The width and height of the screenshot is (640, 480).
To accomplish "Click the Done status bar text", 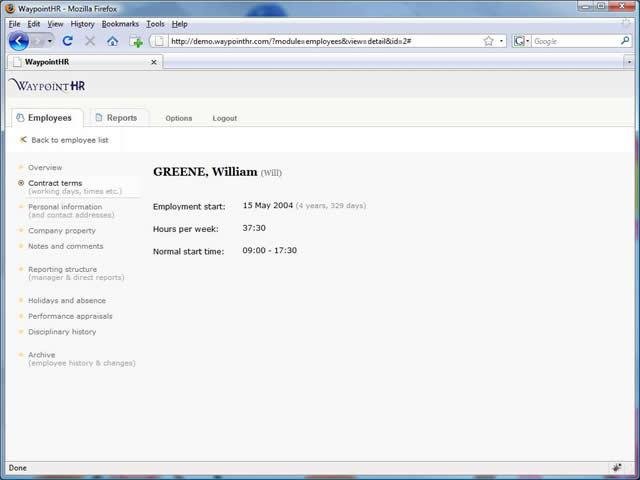I will point(18,468).
